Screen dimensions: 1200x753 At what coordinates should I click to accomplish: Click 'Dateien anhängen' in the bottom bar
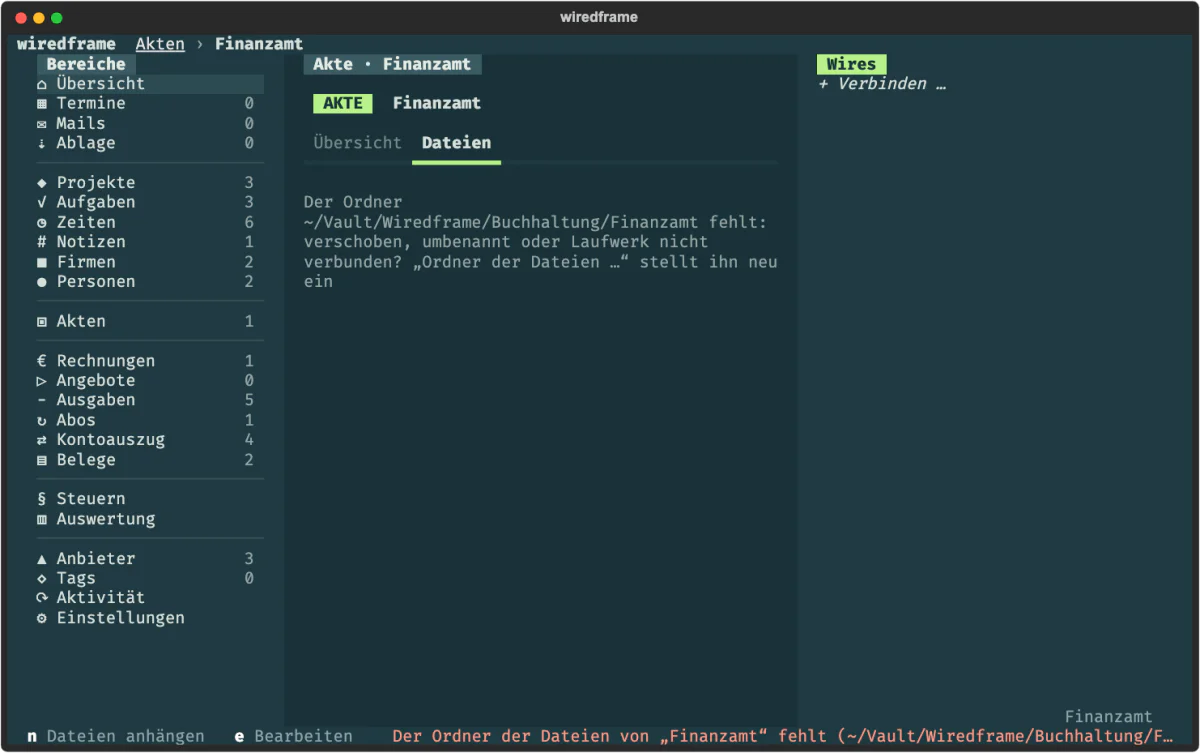(125, 737)
